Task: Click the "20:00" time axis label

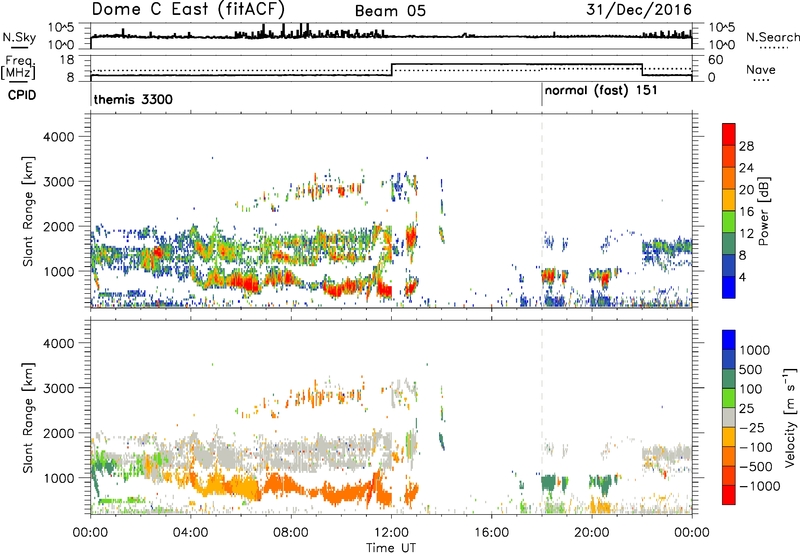Action: (x=592, y=533)
